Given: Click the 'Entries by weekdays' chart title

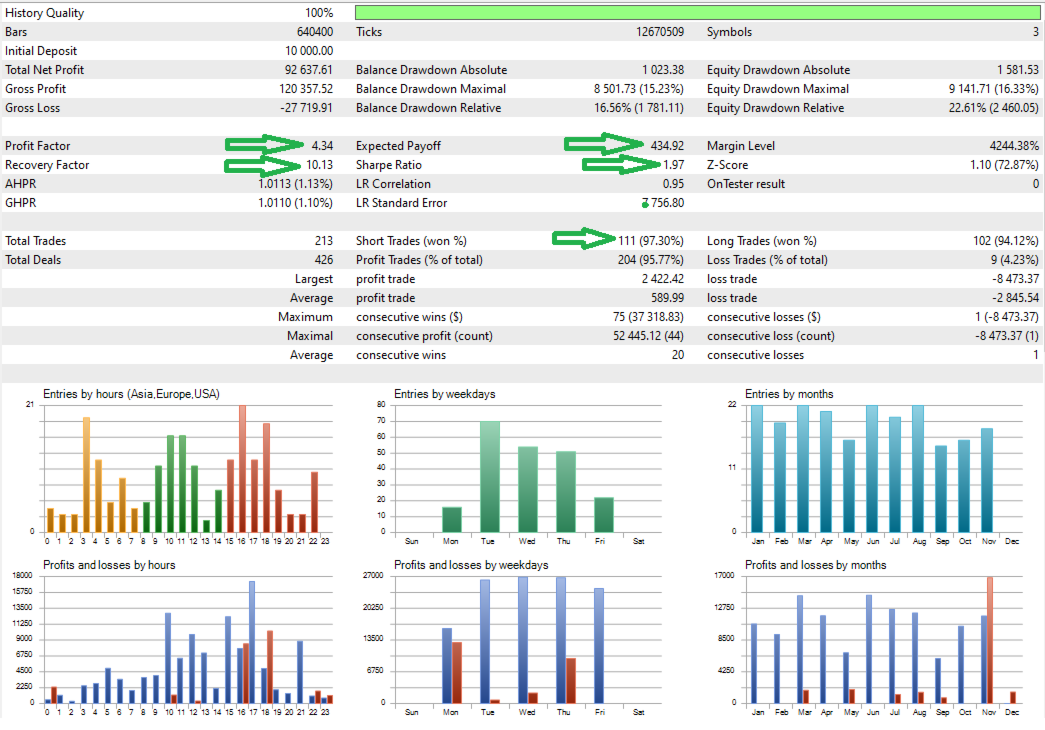Looking at the screenshot, I should click(445, 394).
